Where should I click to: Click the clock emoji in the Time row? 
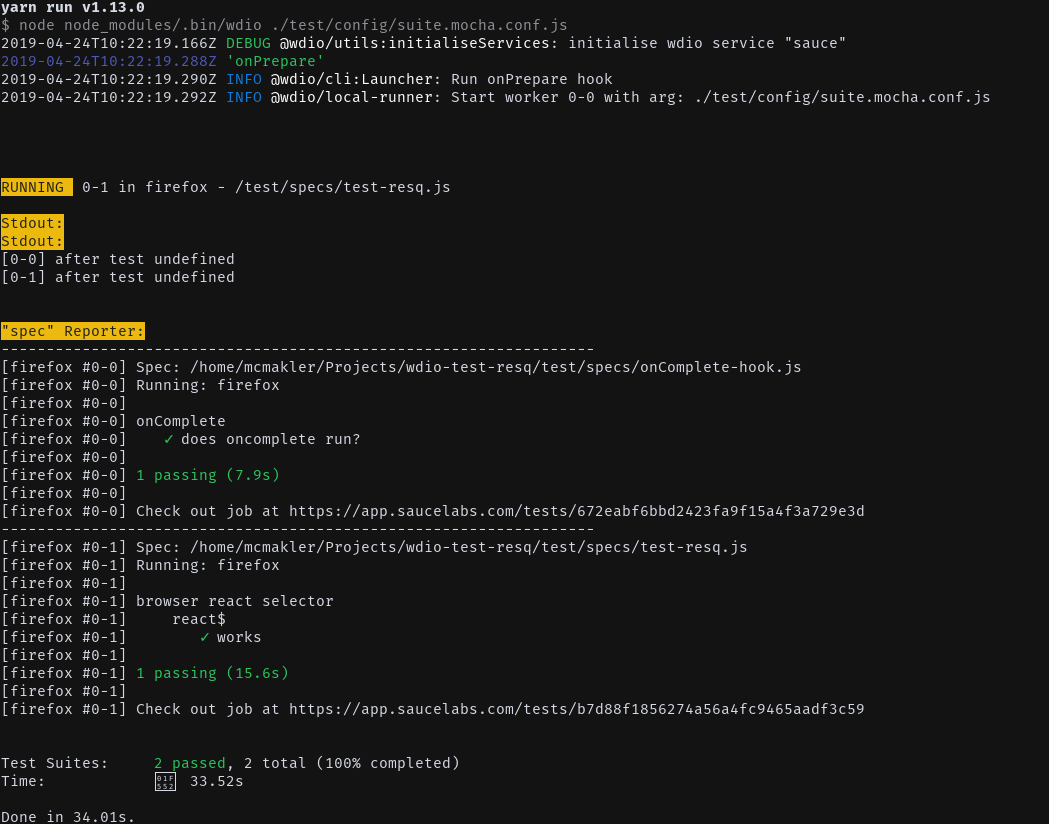[x=164, y=781]
